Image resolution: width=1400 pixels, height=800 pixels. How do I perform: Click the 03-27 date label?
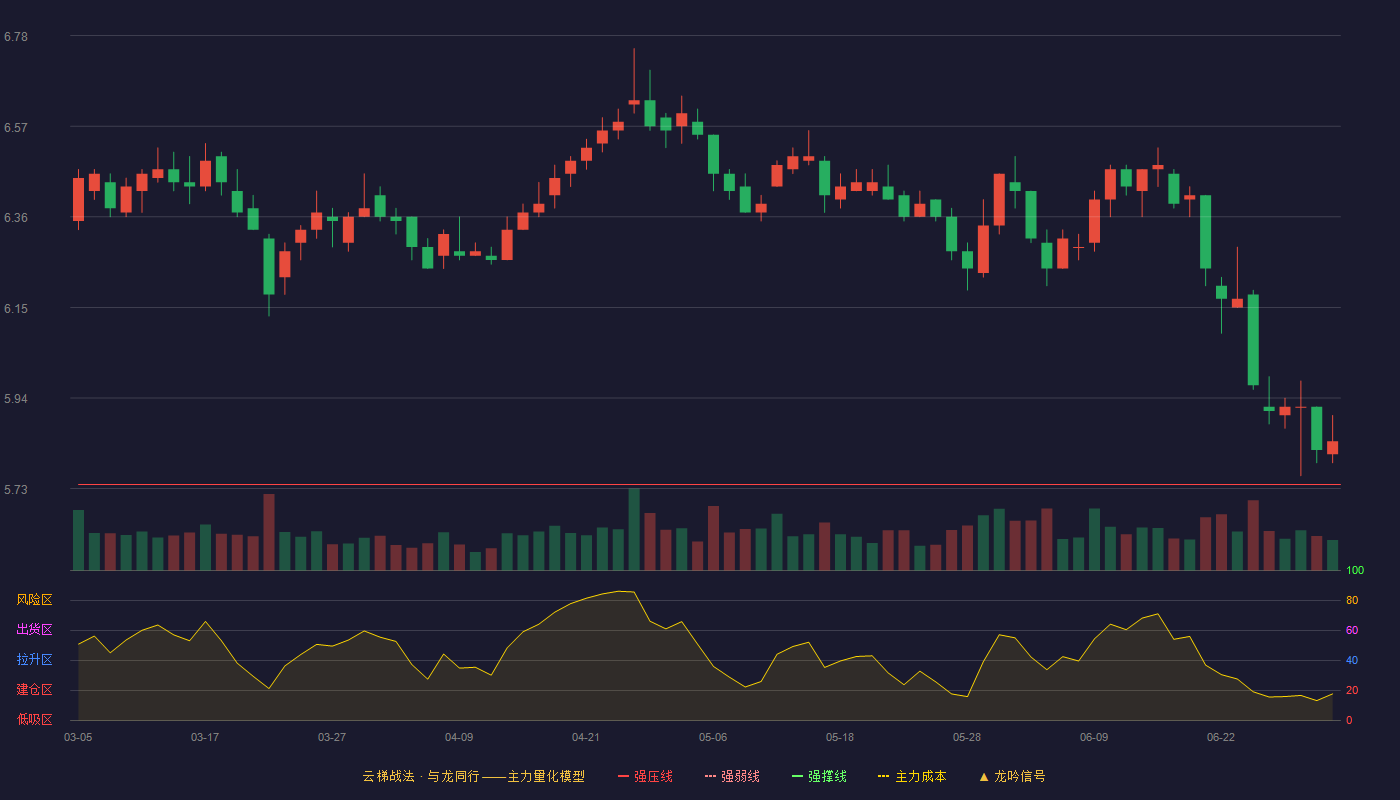pyautogui.click(x=332, y=737)
